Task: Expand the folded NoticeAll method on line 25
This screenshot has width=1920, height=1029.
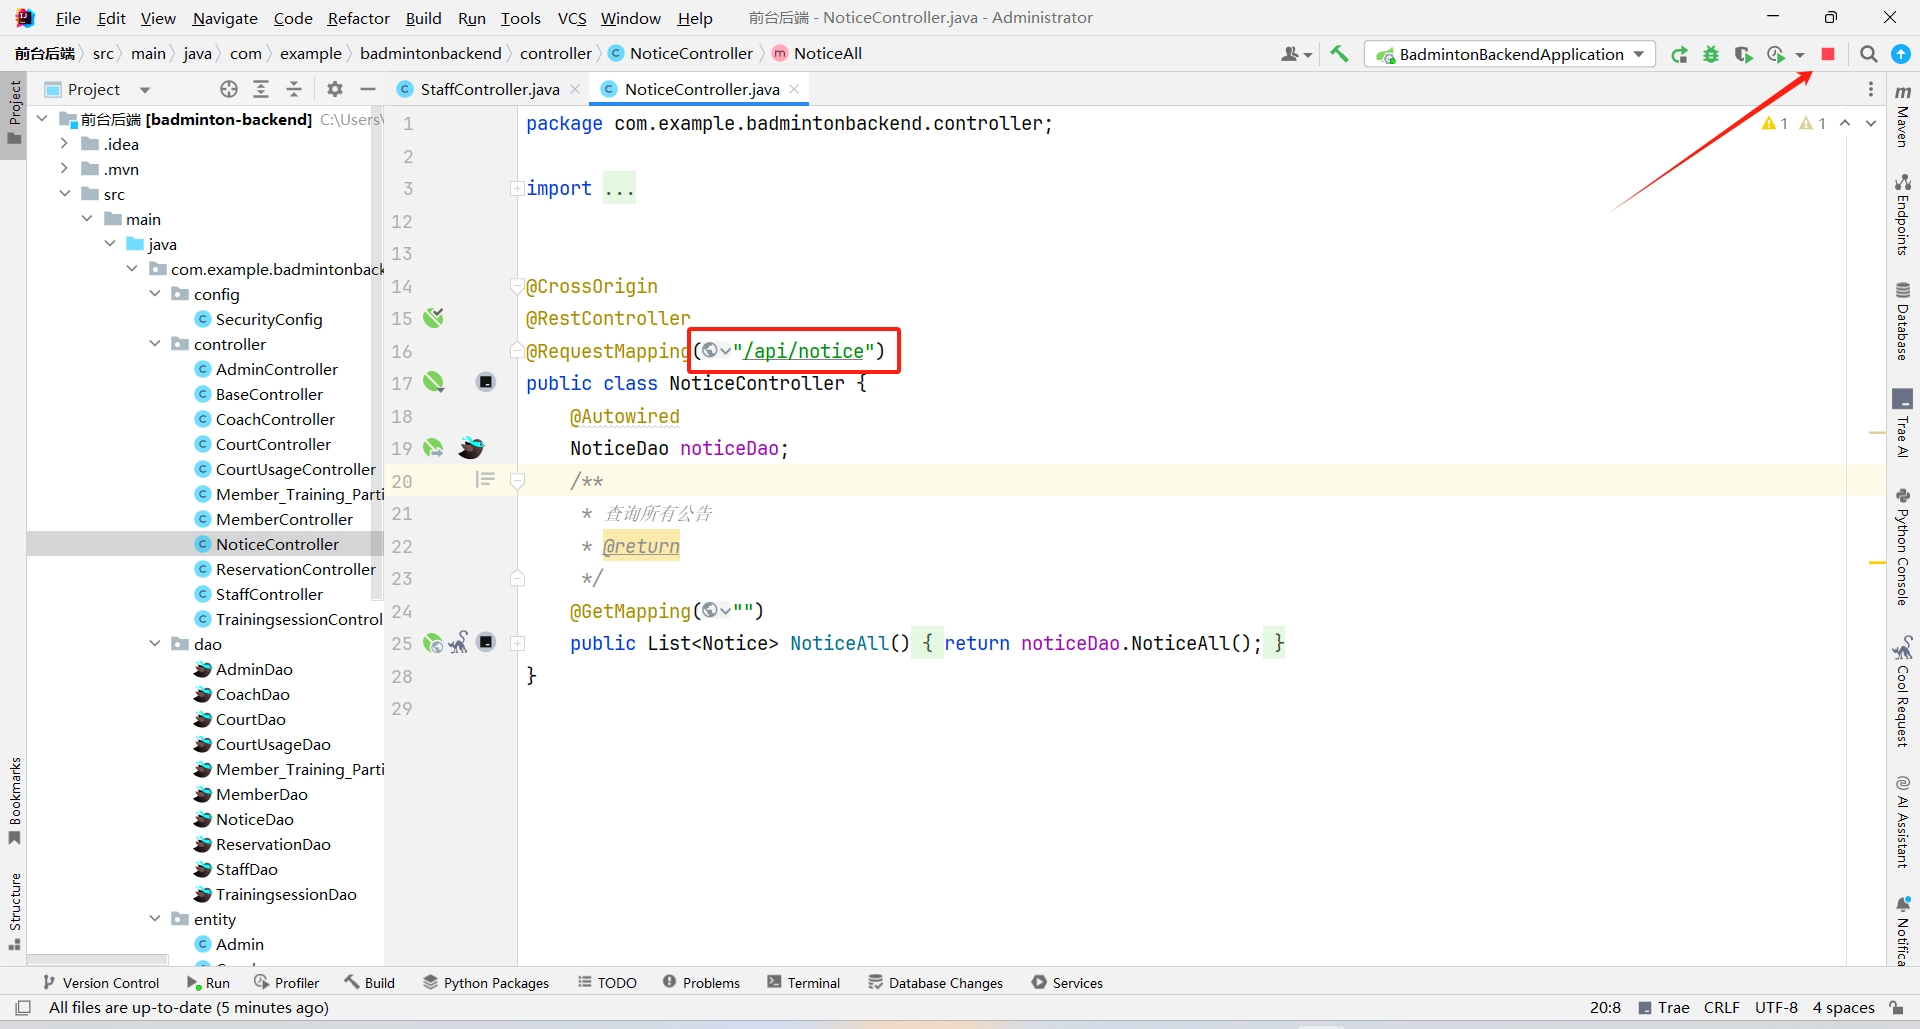Action: tap(517, 643)
